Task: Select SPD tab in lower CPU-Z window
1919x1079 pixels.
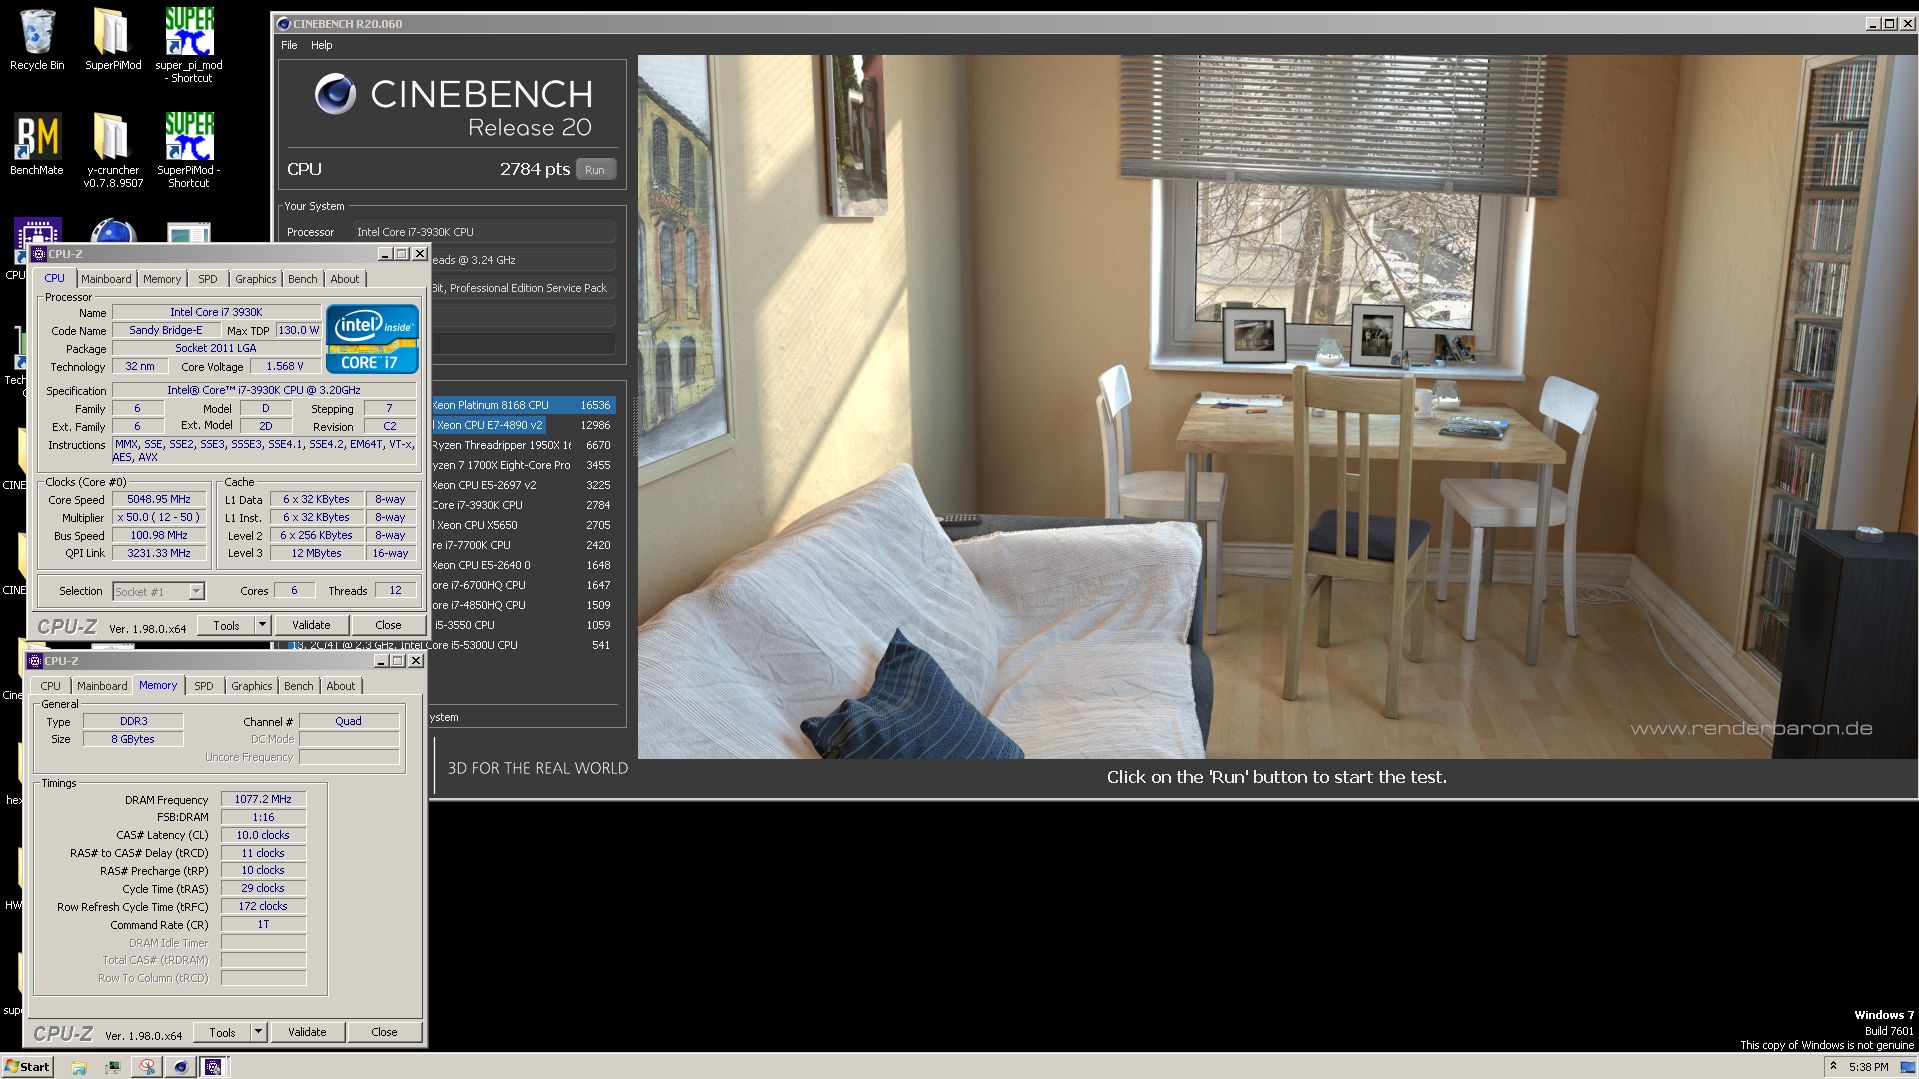Action: pos(203,686)
